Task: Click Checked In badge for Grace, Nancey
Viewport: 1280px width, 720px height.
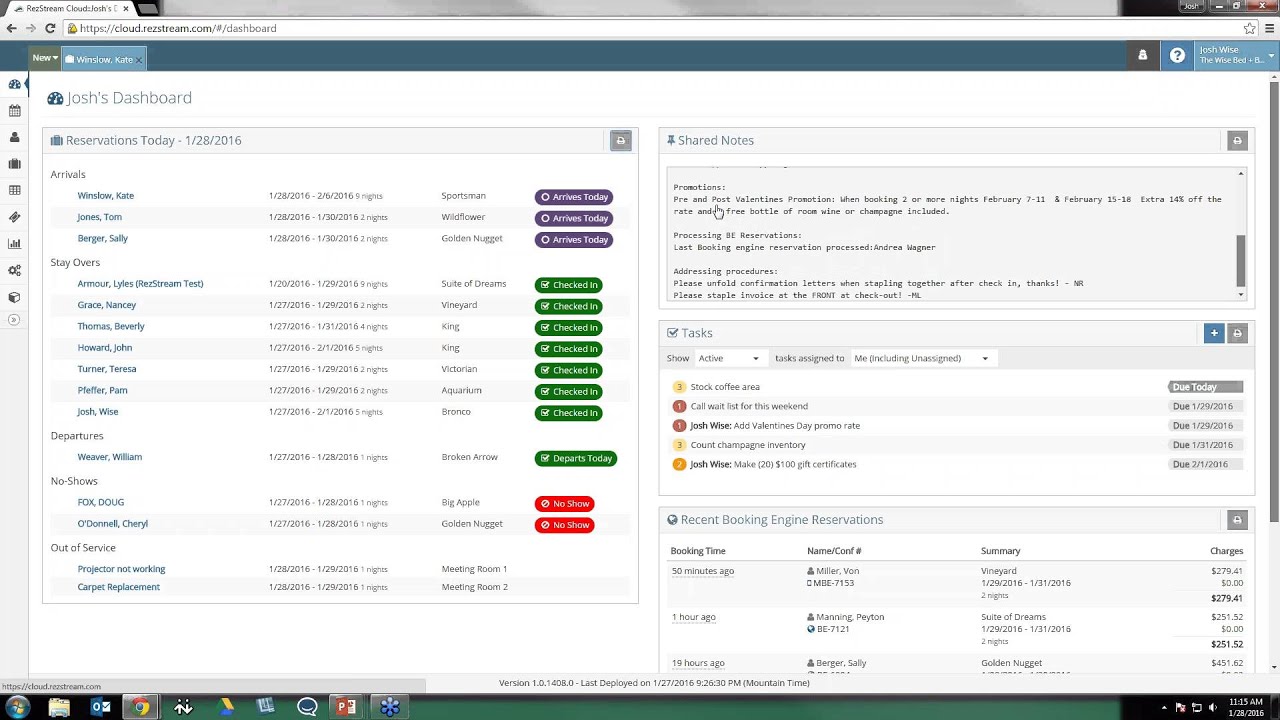Action: point(568,306)
